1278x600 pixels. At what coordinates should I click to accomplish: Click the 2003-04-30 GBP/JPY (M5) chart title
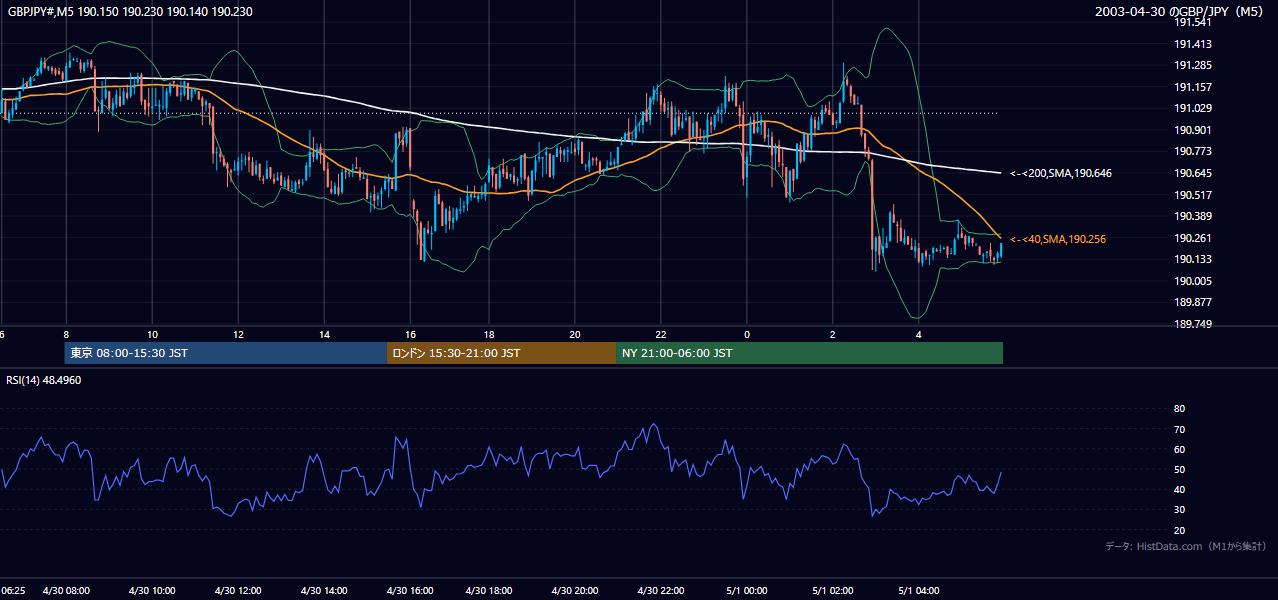[x=1181, y=11]
